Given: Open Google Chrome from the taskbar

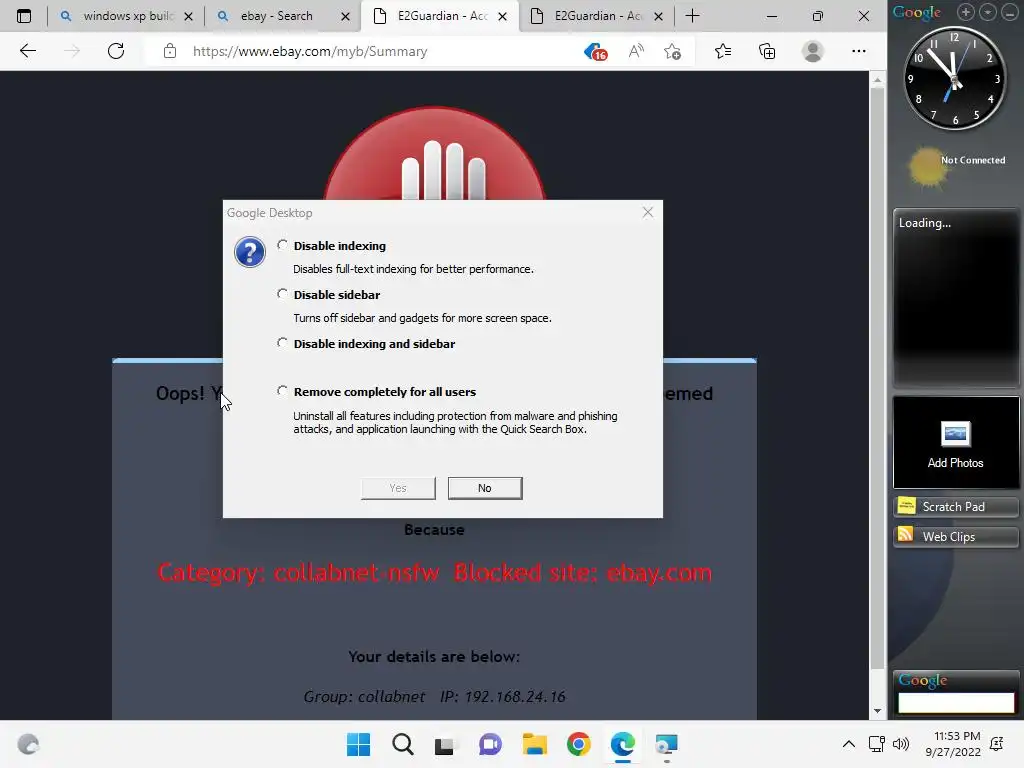Looking at the screenshot, I should pos(579,744).
